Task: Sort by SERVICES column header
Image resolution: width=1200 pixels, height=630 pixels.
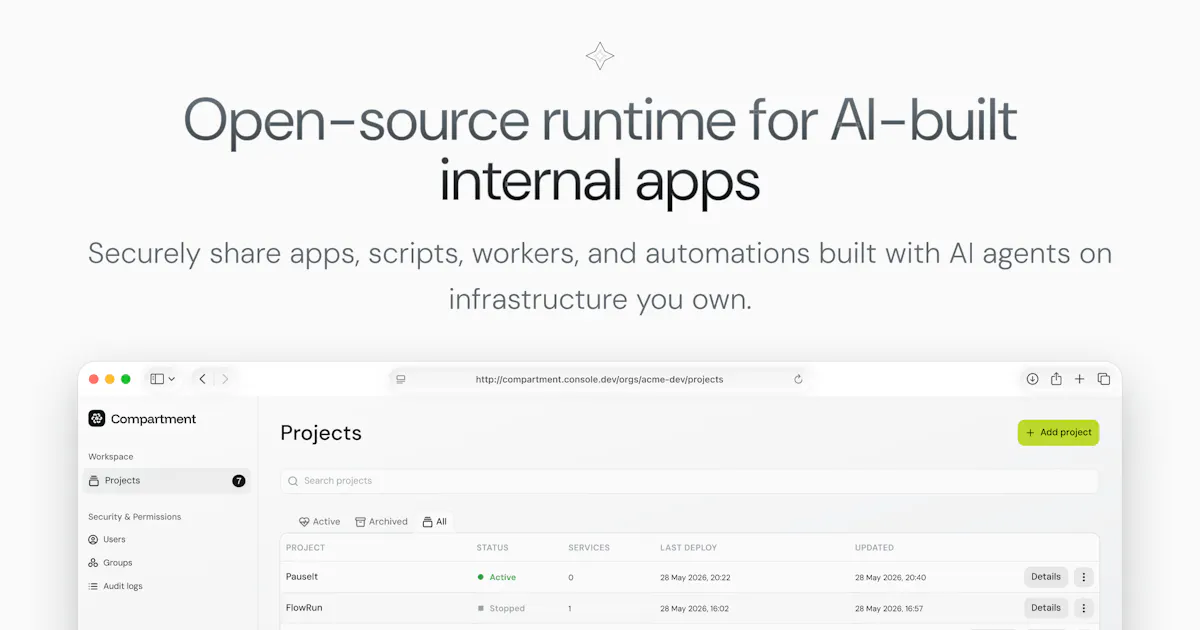Action: click(589, 548)
